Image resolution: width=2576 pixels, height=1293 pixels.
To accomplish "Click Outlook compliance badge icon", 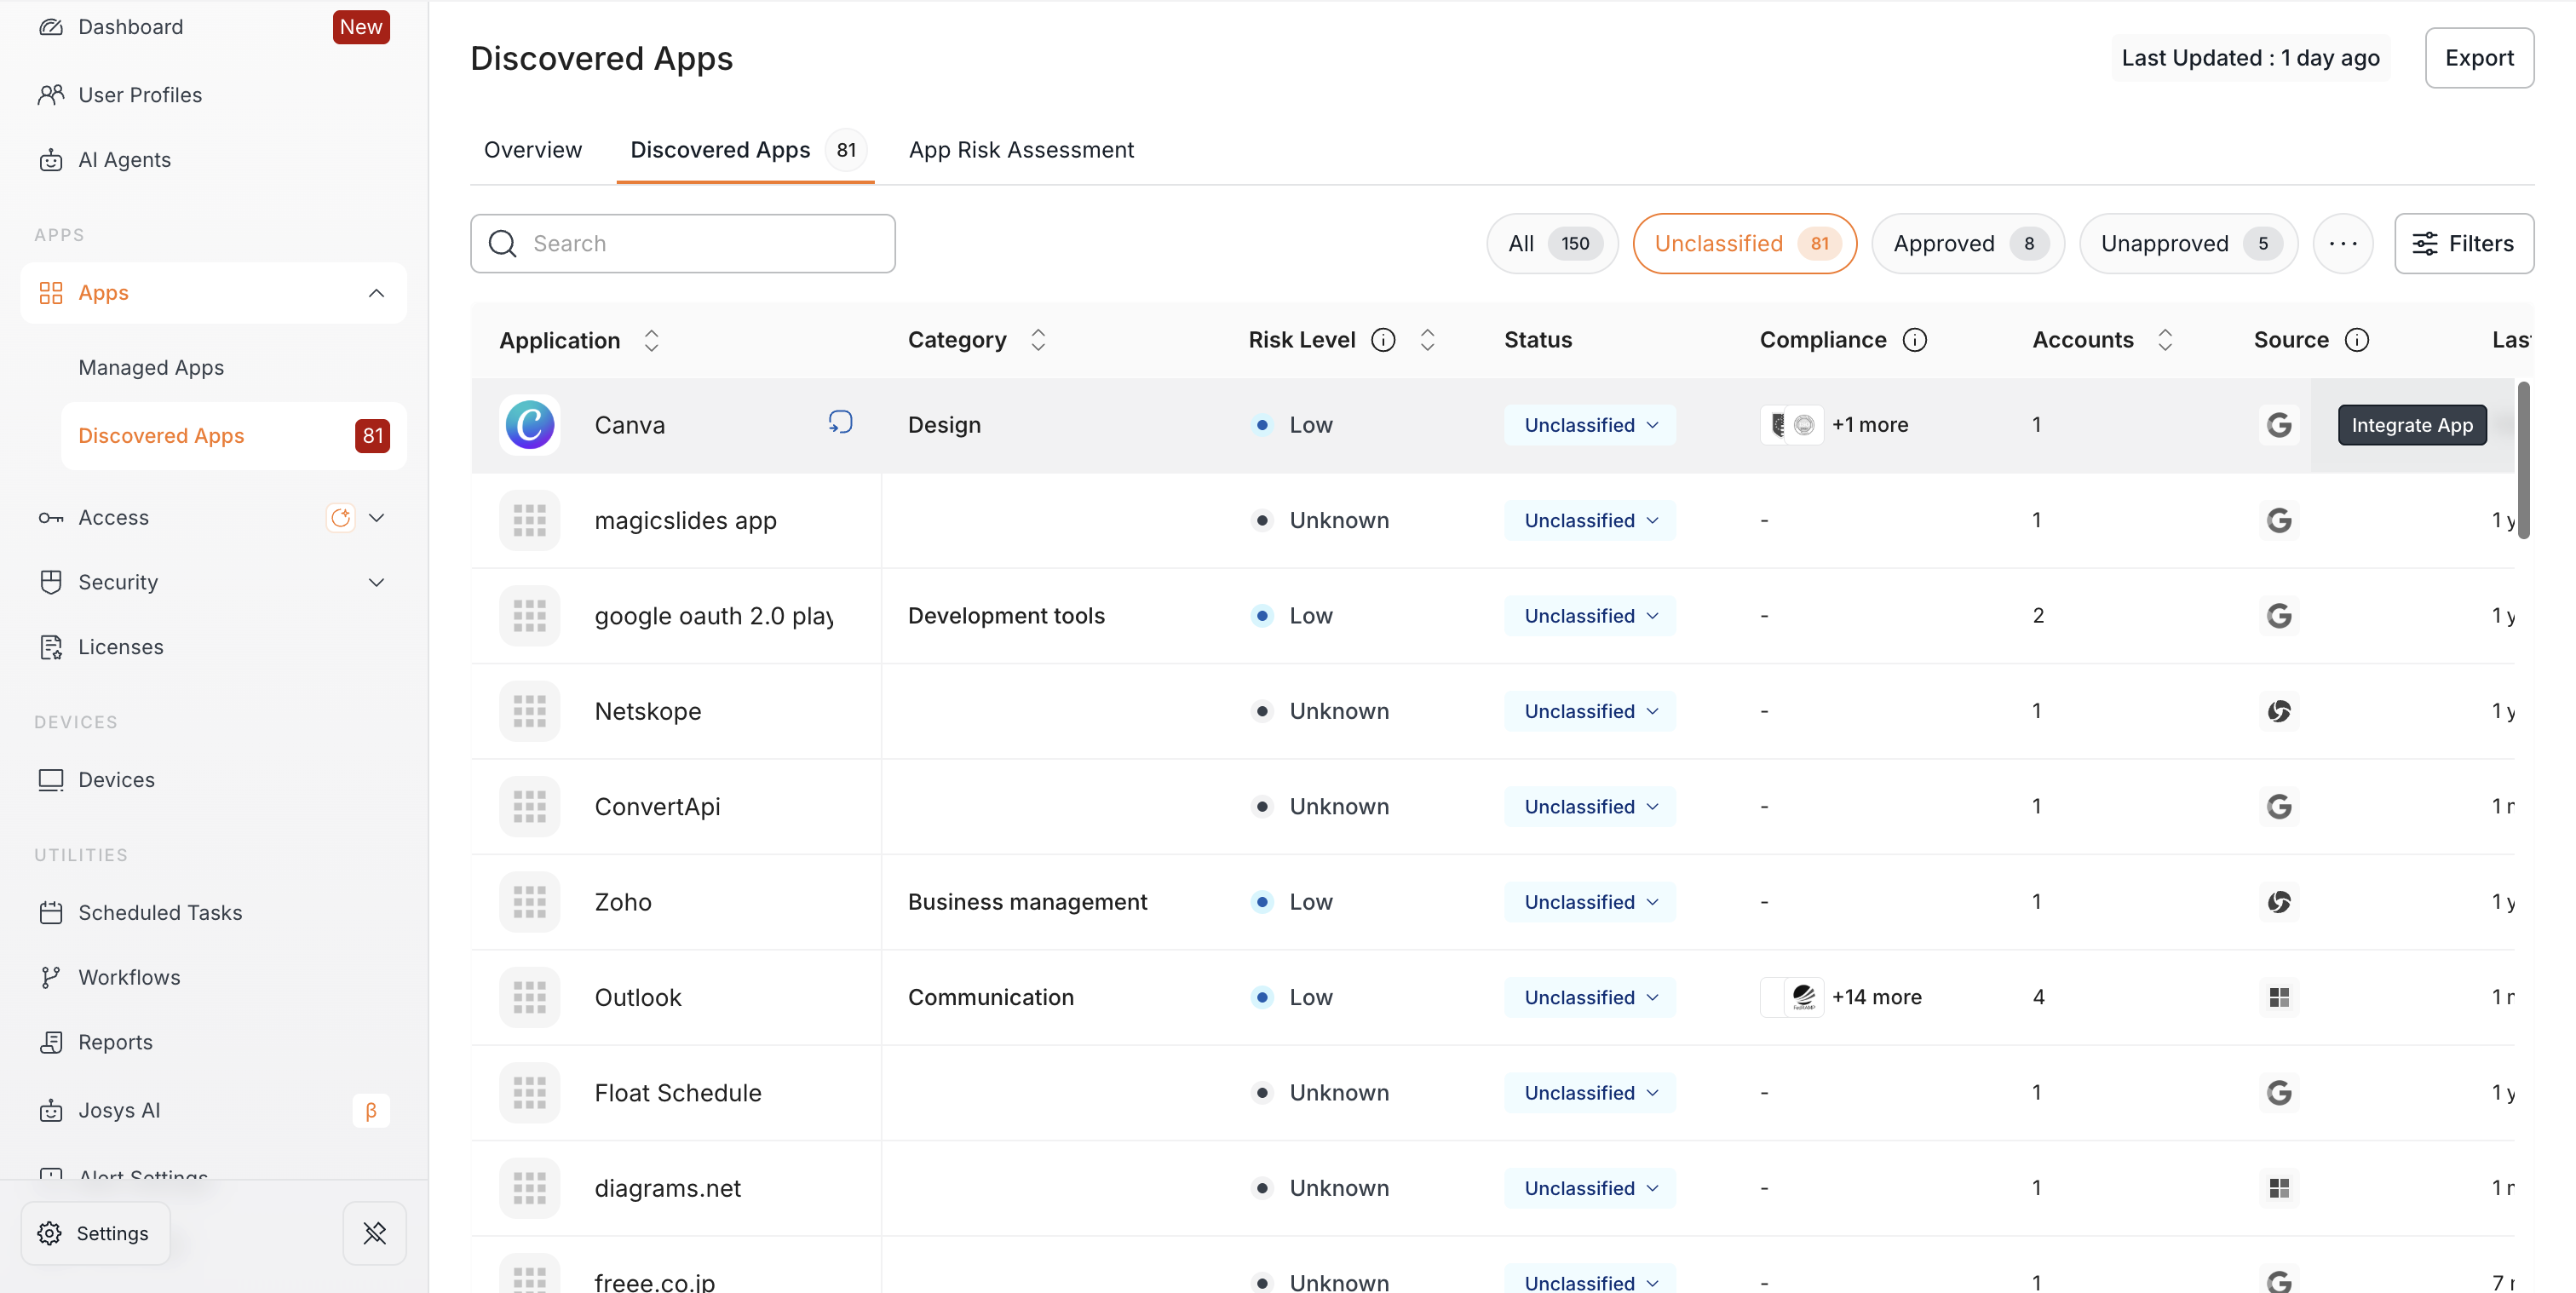I will point(1804,997).
